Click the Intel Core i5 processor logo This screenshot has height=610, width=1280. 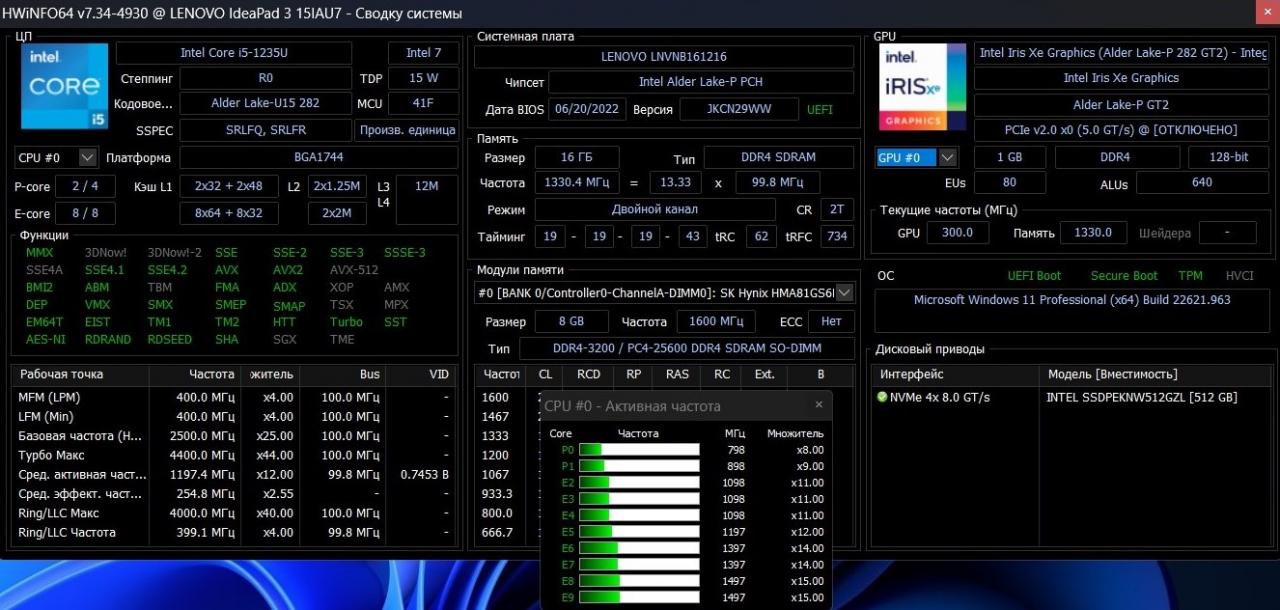pyautogui.click(x=64, y=86)
